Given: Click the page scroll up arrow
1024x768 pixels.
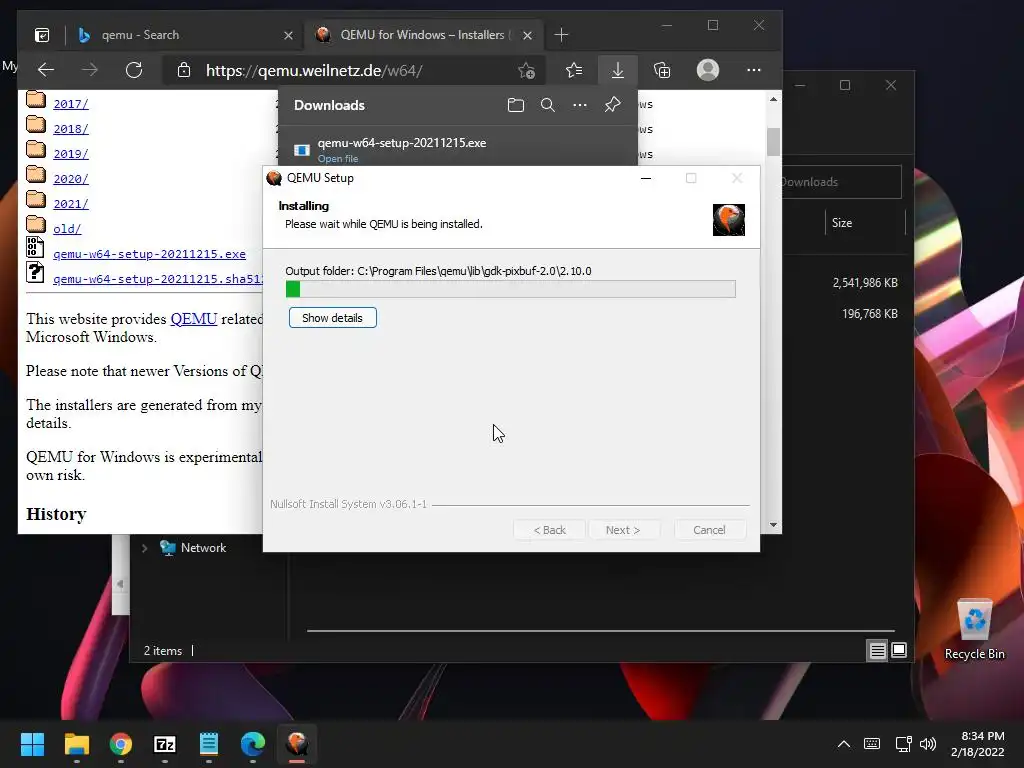Looking at the screenshot, I should pos(773,100).
